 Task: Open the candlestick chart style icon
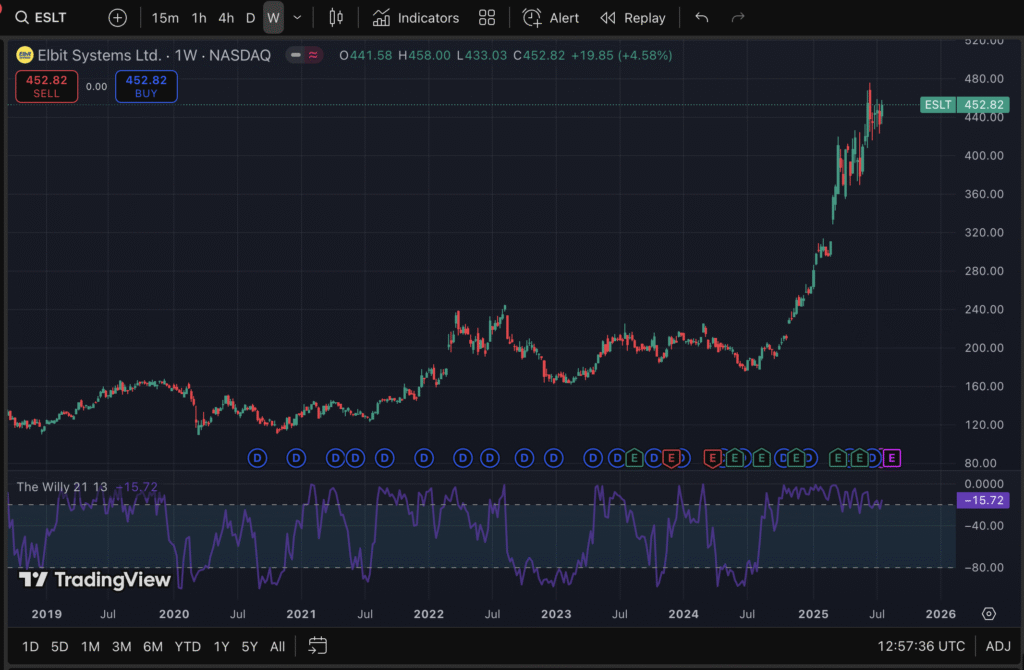pyautogui.click(x=335, y=18)
